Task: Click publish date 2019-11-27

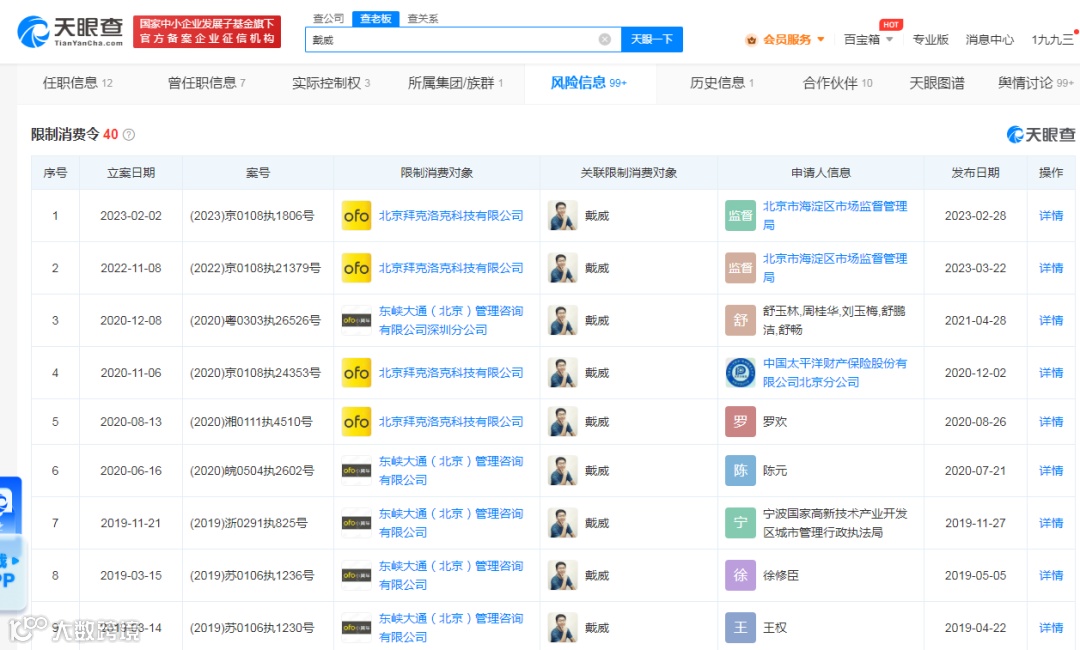Action: [x=975, y=523]
